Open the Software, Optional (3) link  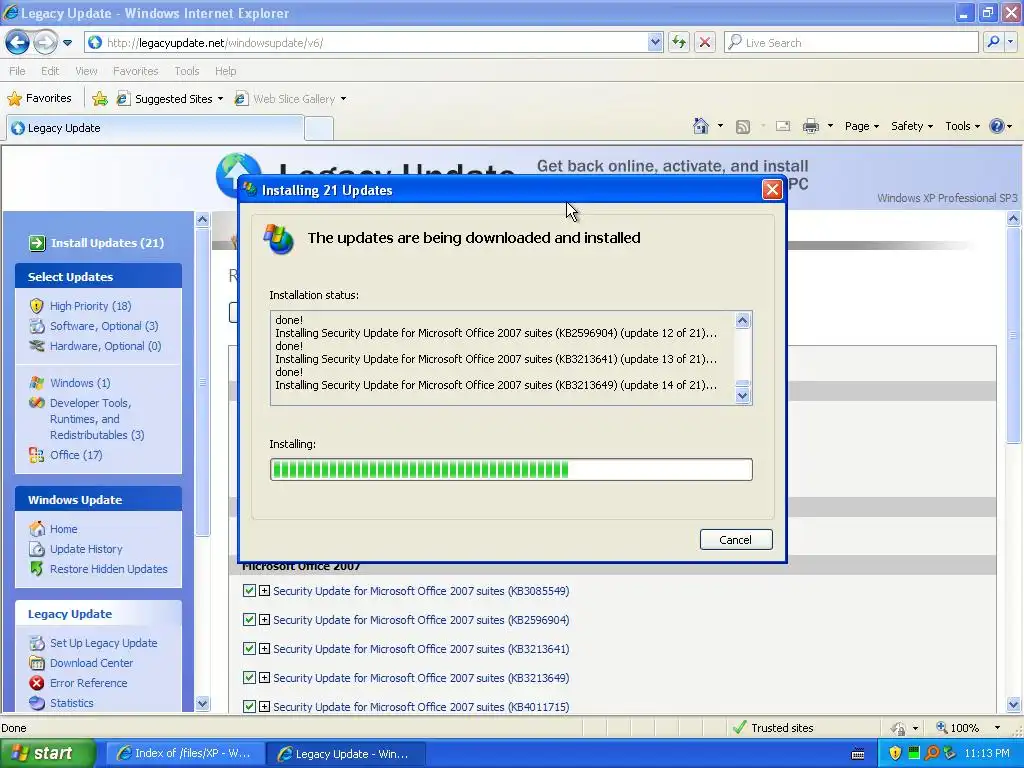(x=104, y=326)
